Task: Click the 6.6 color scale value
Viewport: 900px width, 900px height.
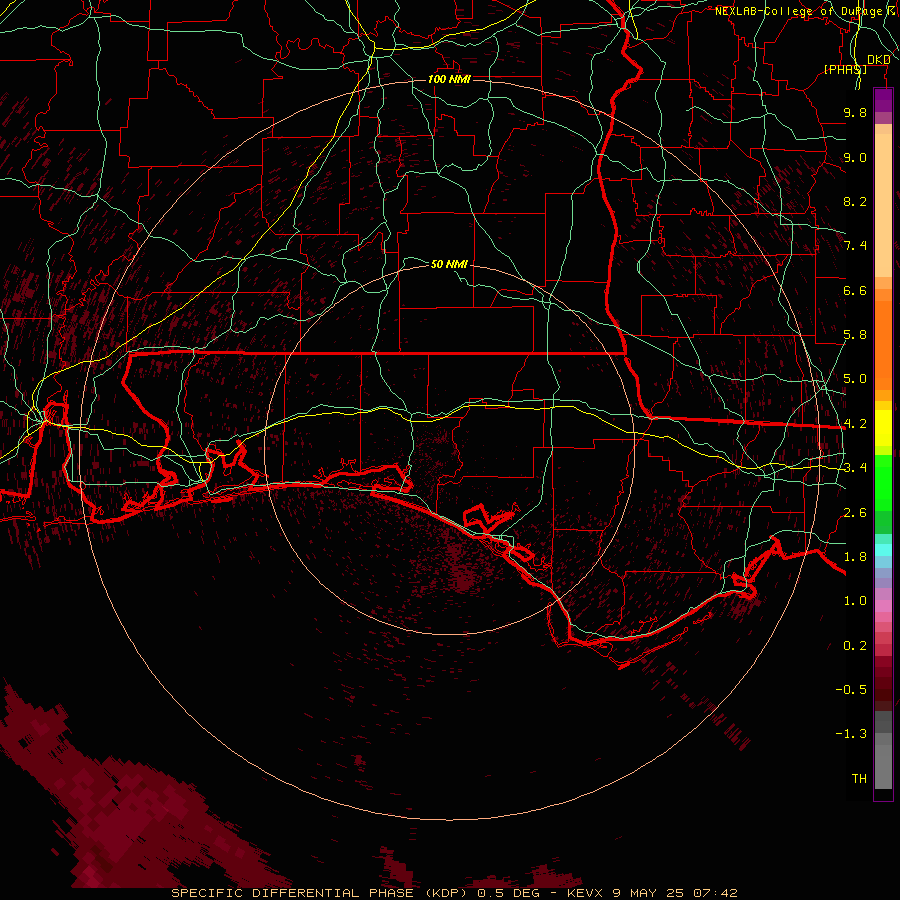Action: (855, 290)
